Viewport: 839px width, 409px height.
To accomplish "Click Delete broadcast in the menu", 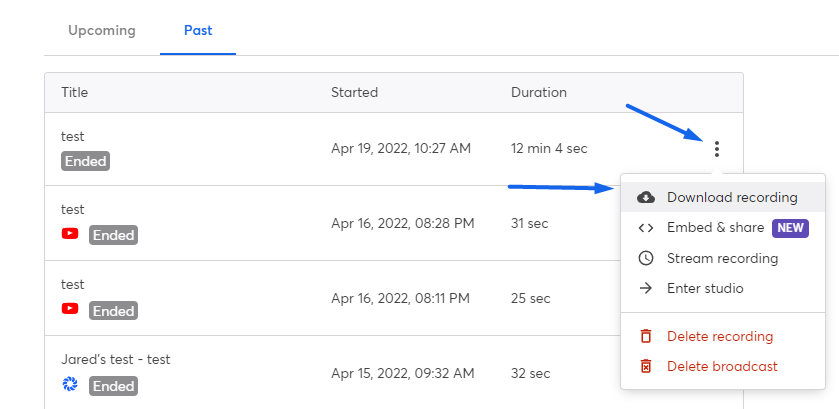I will pyautogui.click(x=723, y=367).
